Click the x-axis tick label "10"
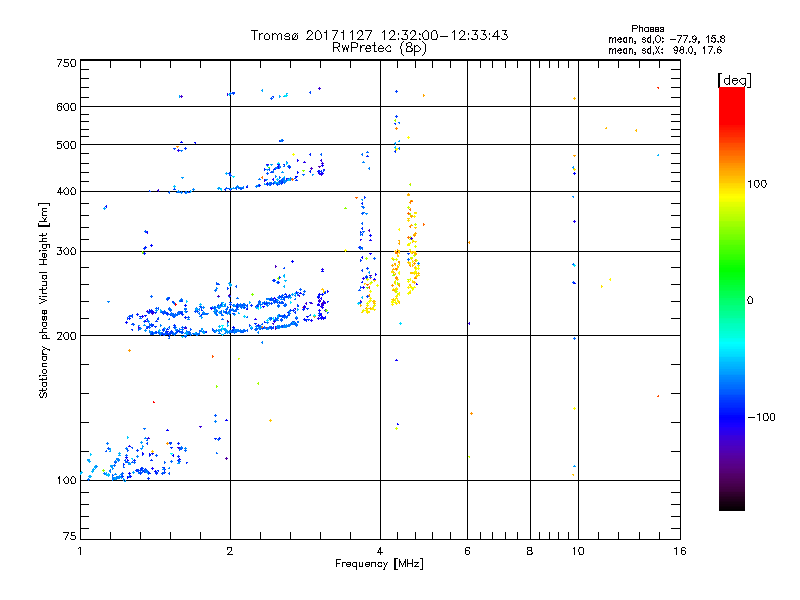This screenshot has width=800, height=600. pos(578,551)
